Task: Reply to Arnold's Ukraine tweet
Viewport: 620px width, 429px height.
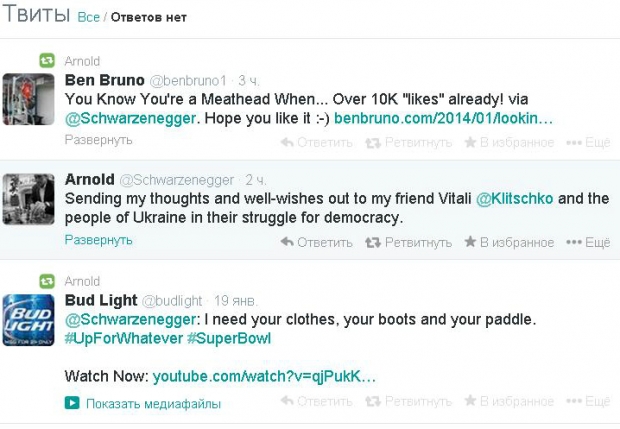Action: pyautogui.click(x=316, y=242)
